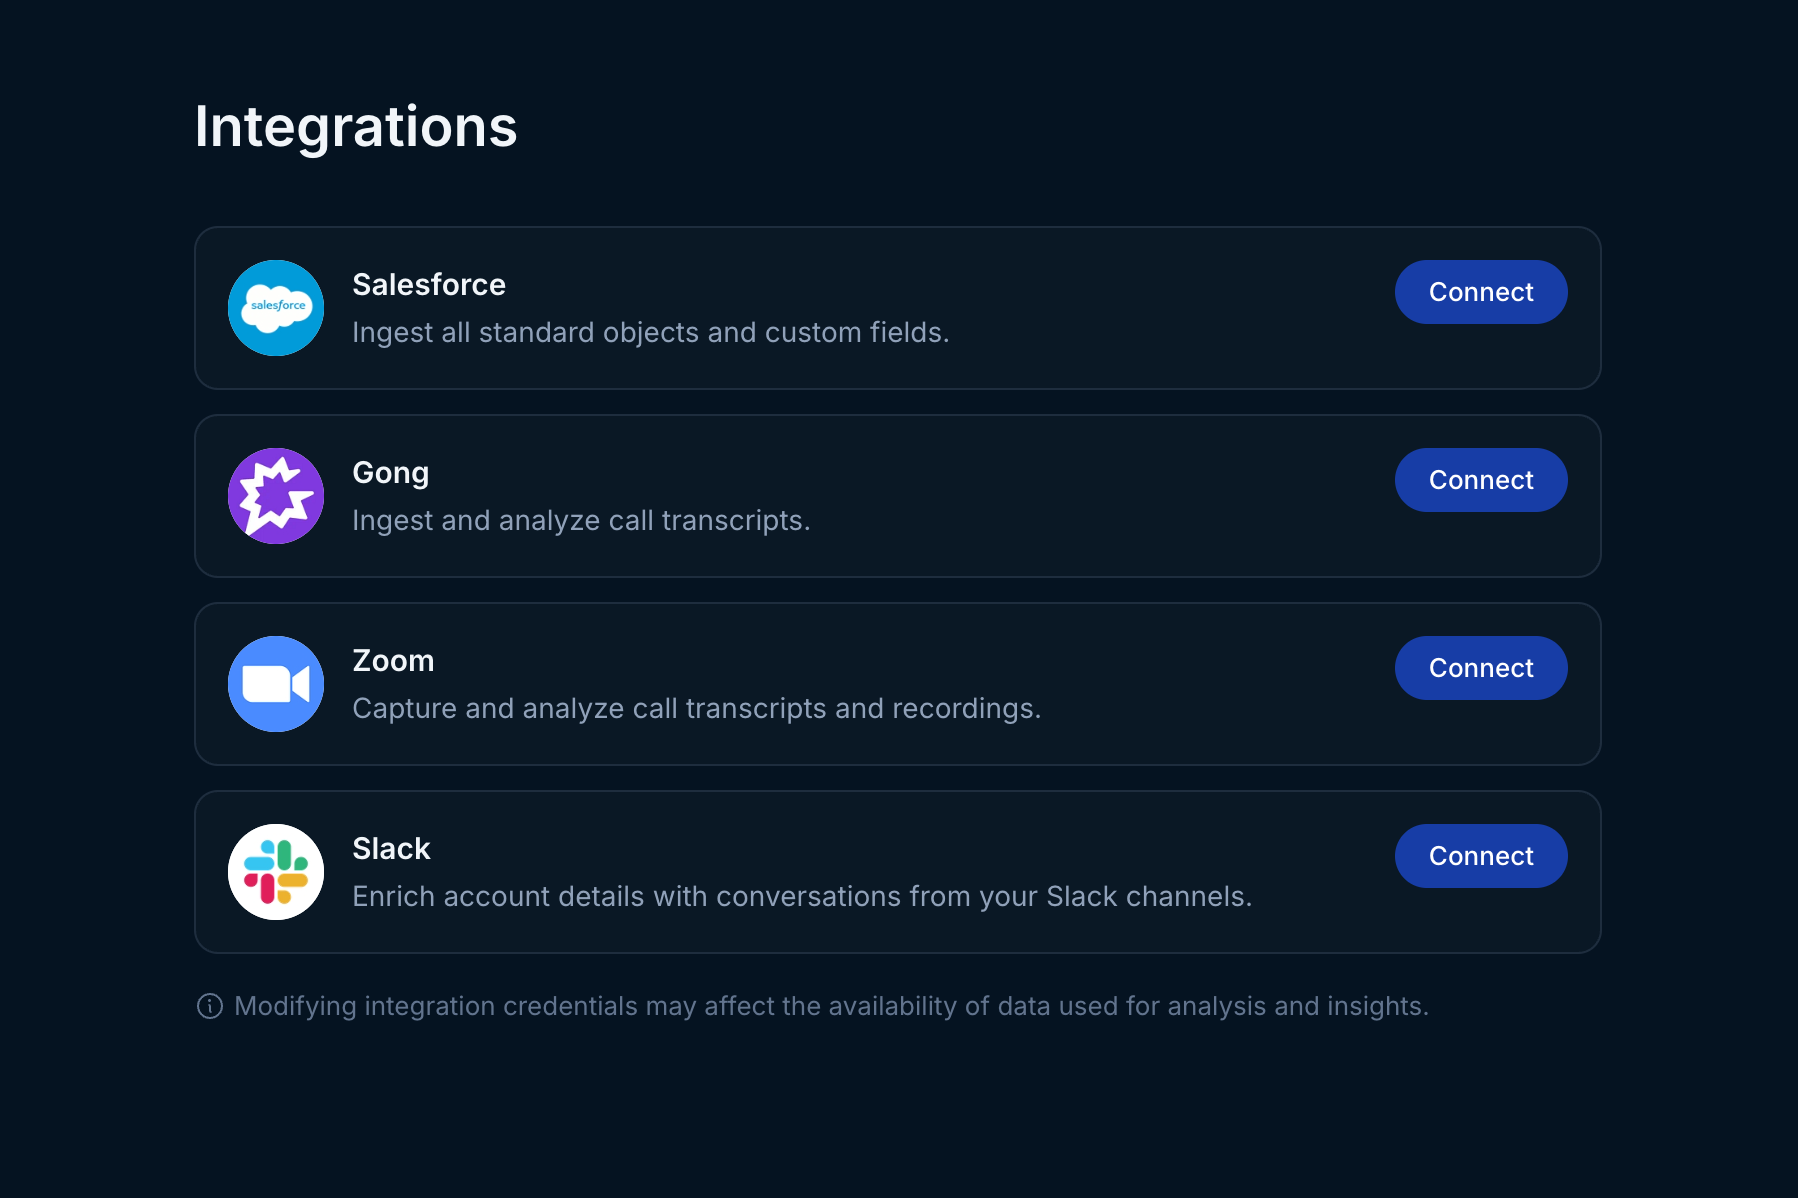Screen dimensions: 1798x1198
Task: Click the colorful Slack logo icon
Action: click(276, 872)
